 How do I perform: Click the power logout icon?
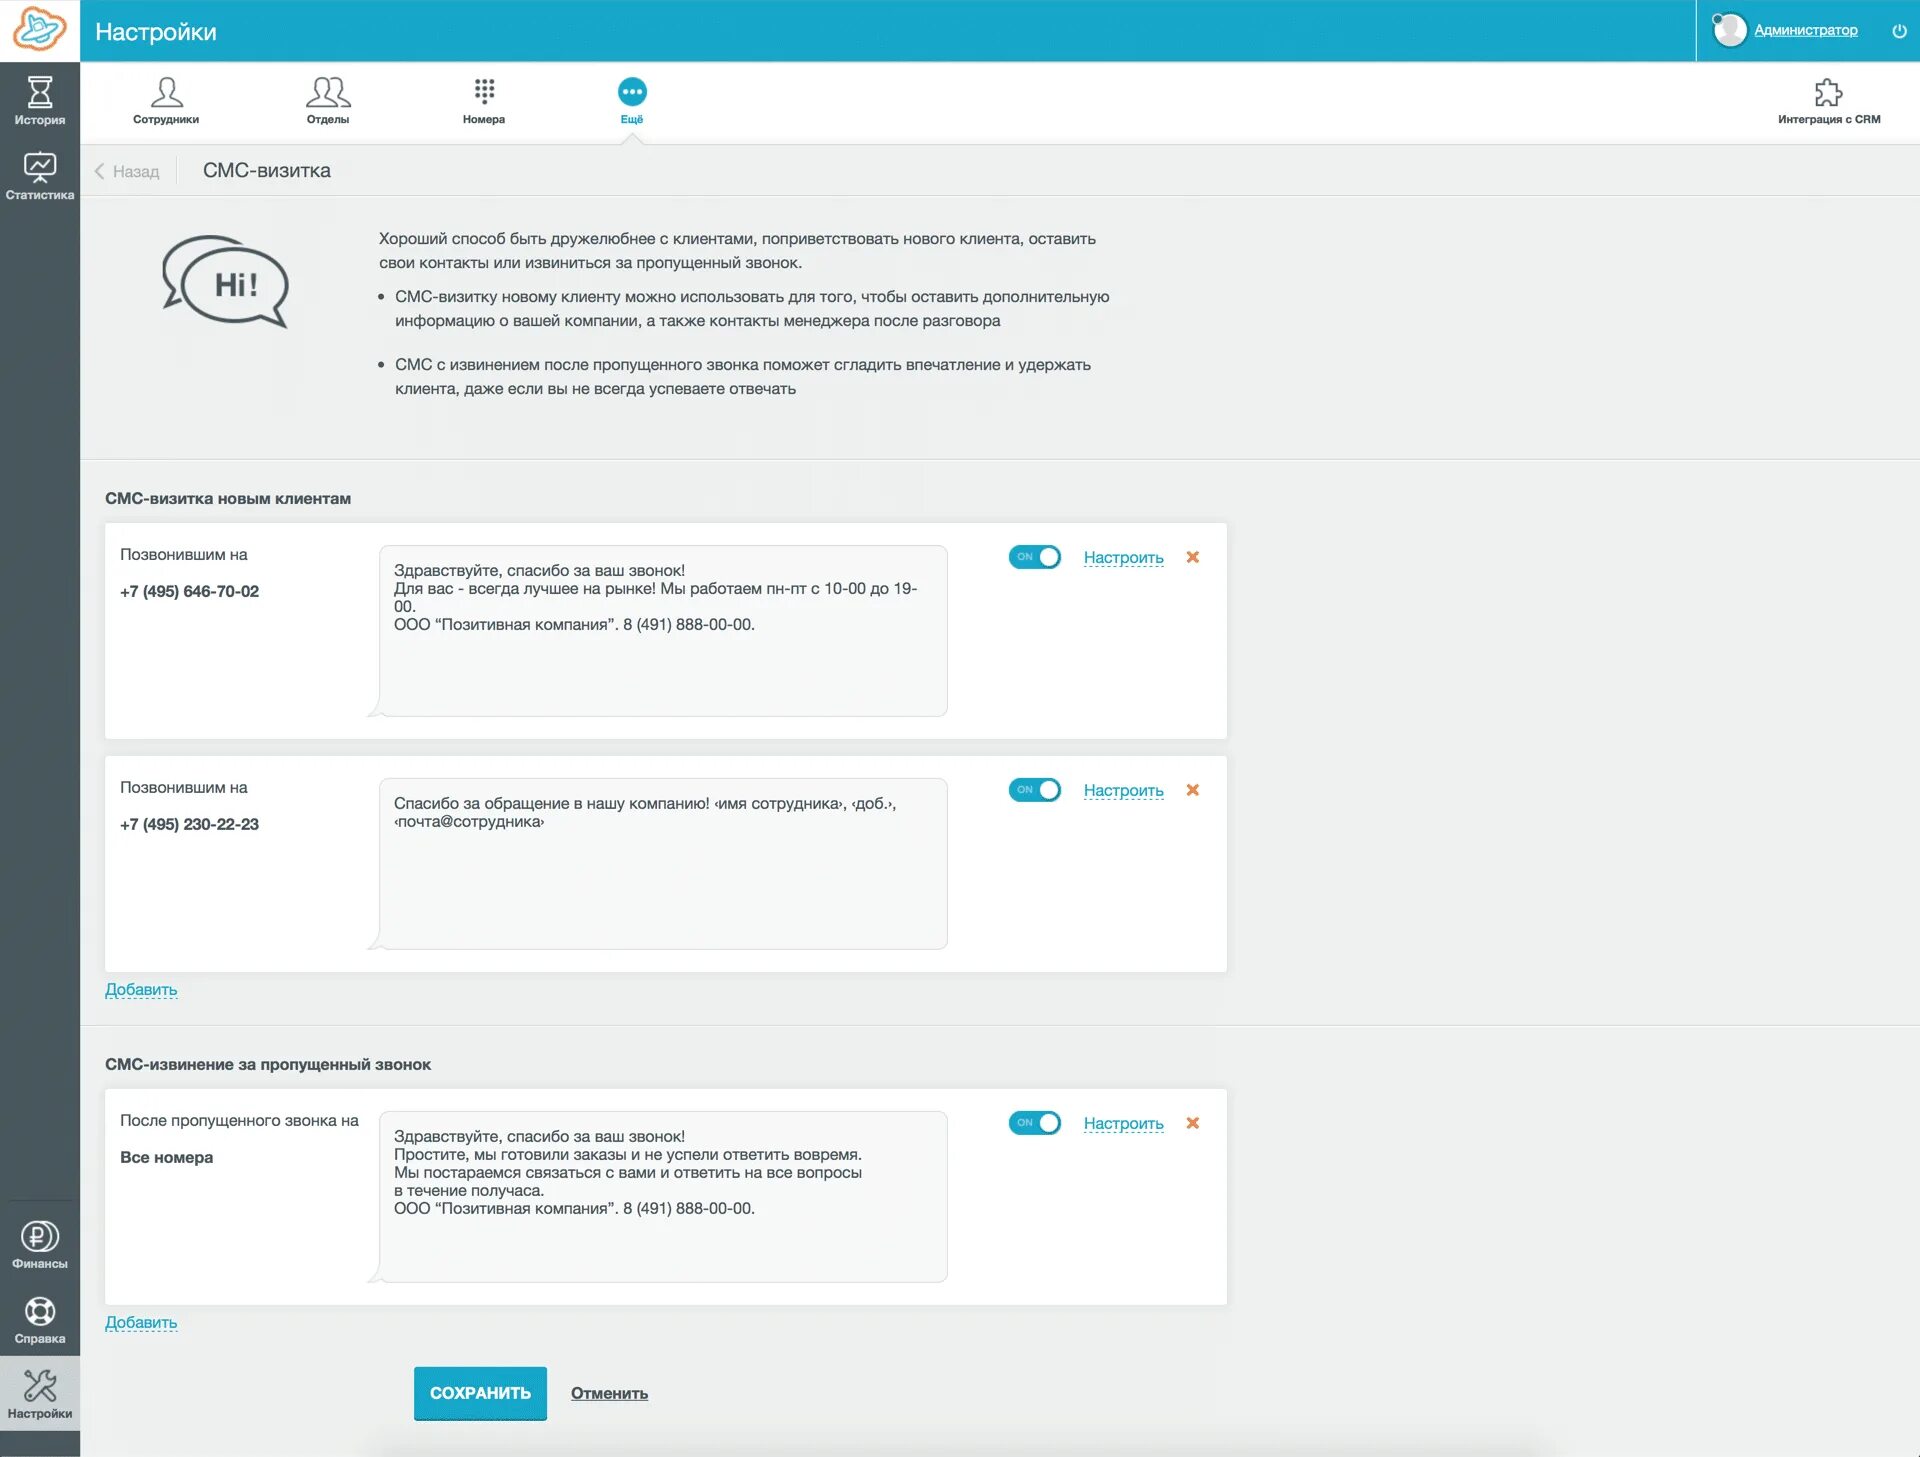tap(1899, 31)
